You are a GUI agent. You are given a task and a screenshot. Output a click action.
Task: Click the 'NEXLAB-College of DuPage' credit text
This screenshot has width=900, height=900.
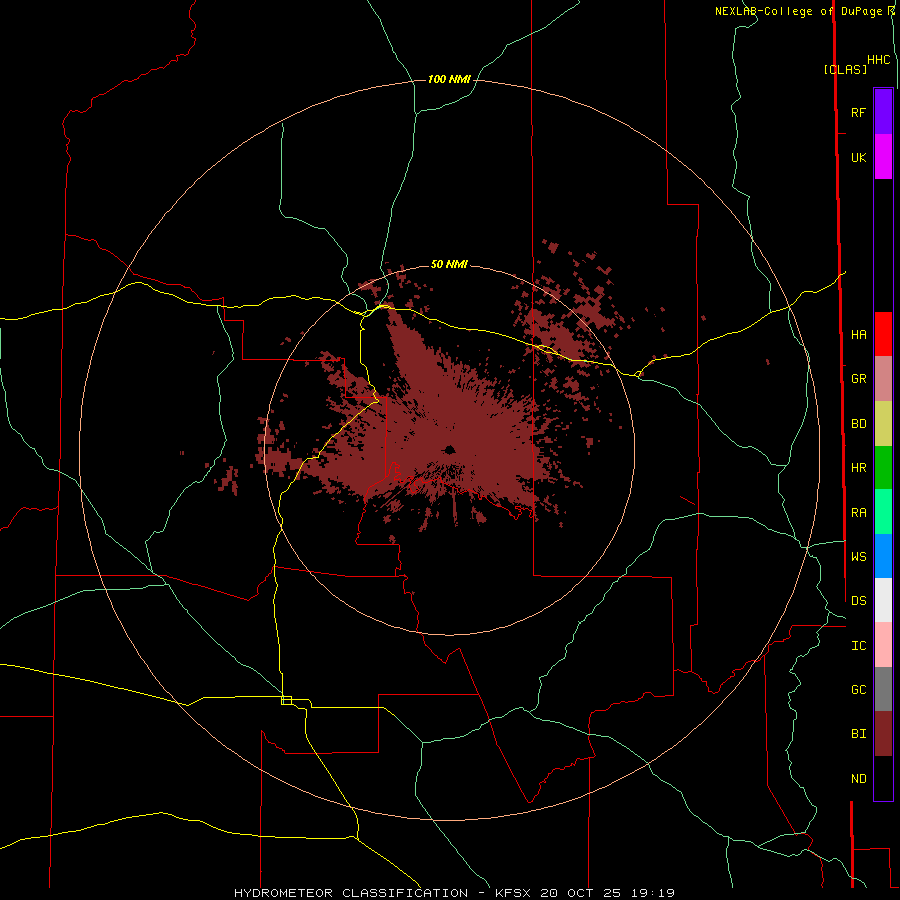[x=798, y=11]
